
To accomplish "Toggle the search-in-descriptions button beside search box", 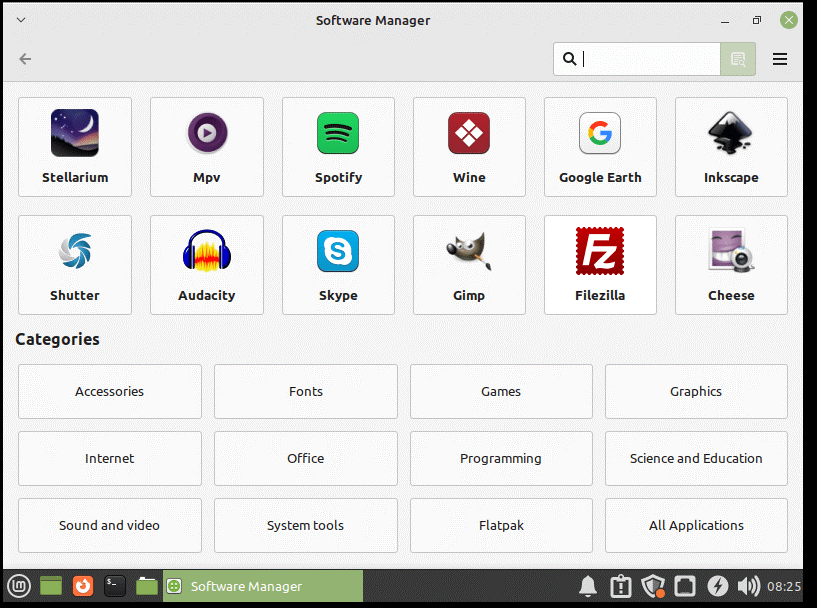I will pos(738,59).
